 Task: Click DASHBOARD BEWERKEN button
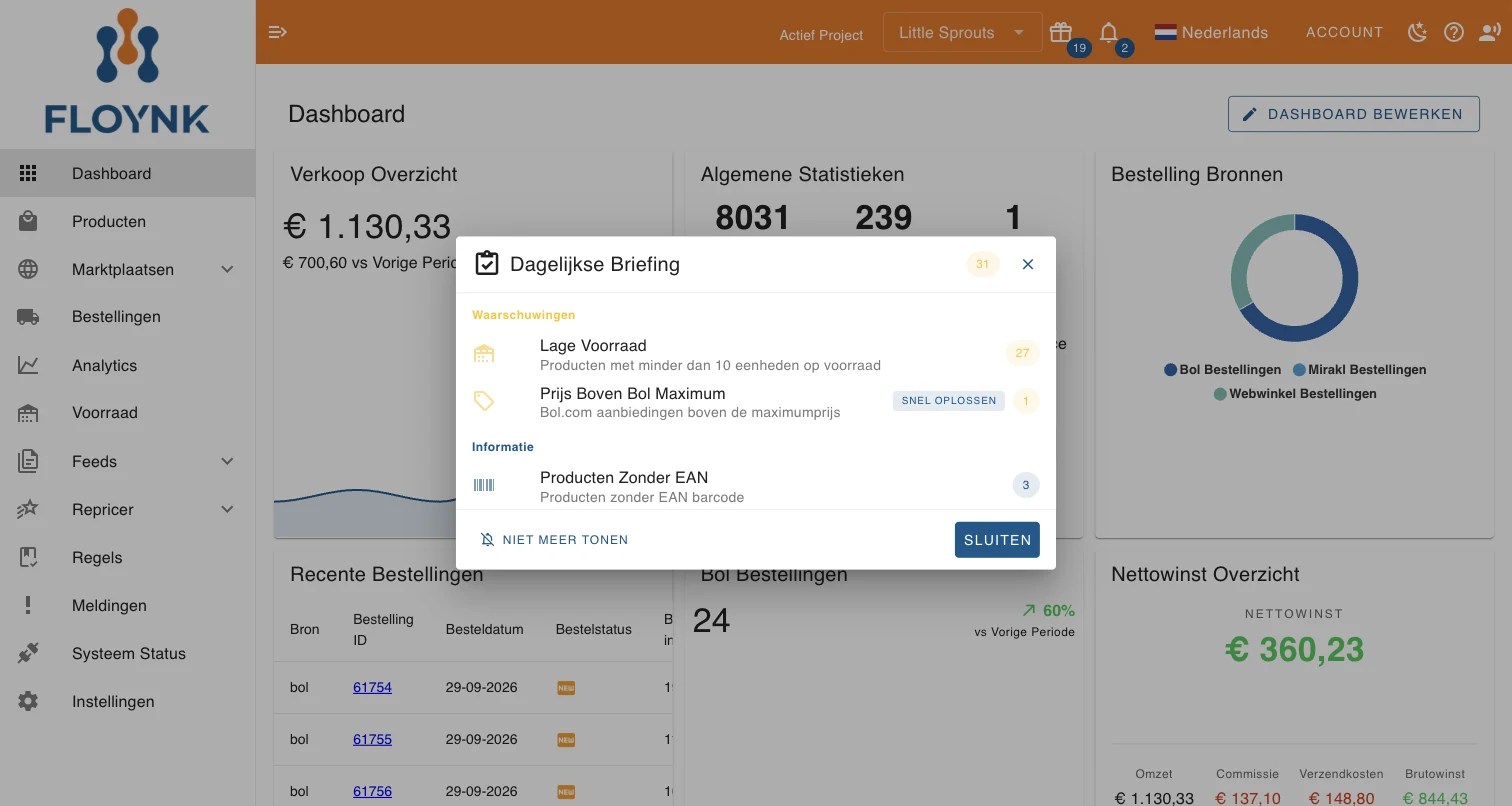point(1354,114)
